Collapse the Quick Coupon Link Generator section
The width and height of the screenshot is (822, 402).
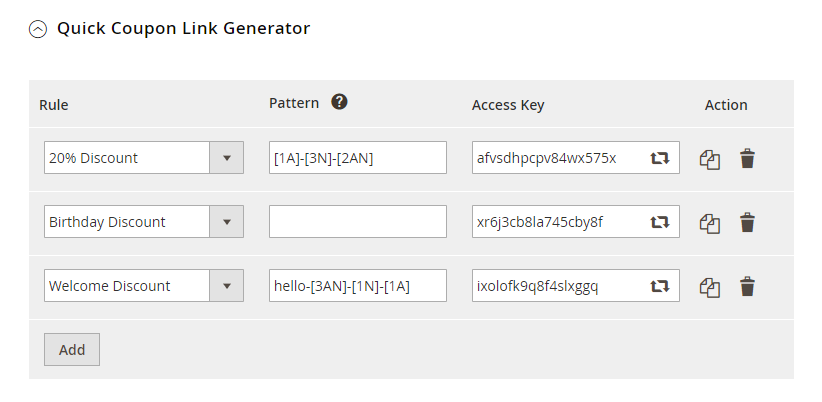[x=38, y=29]
